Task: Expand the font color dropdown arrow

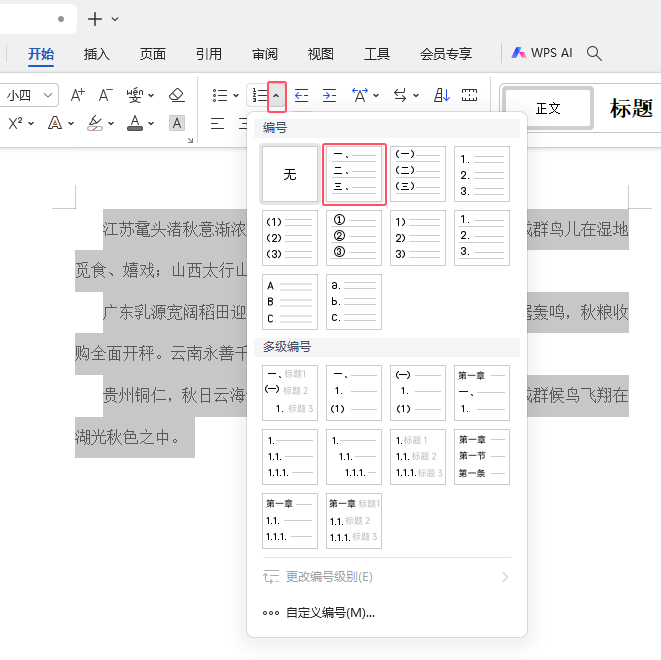Action: click(151, 123)
